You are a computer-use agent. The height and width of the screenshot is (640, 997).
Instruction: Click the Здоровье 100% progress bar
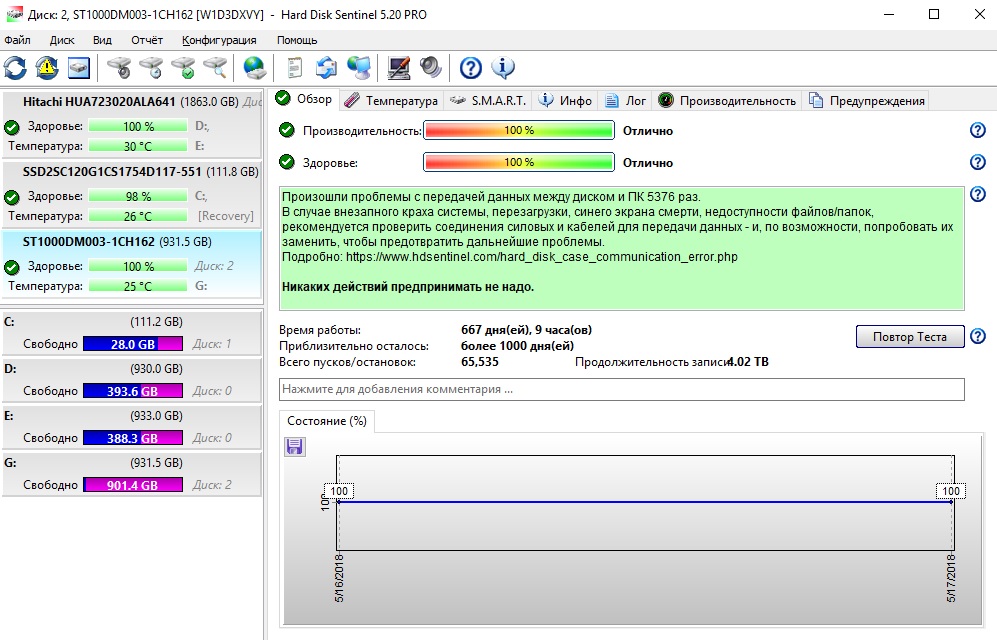tap(518, 163)
